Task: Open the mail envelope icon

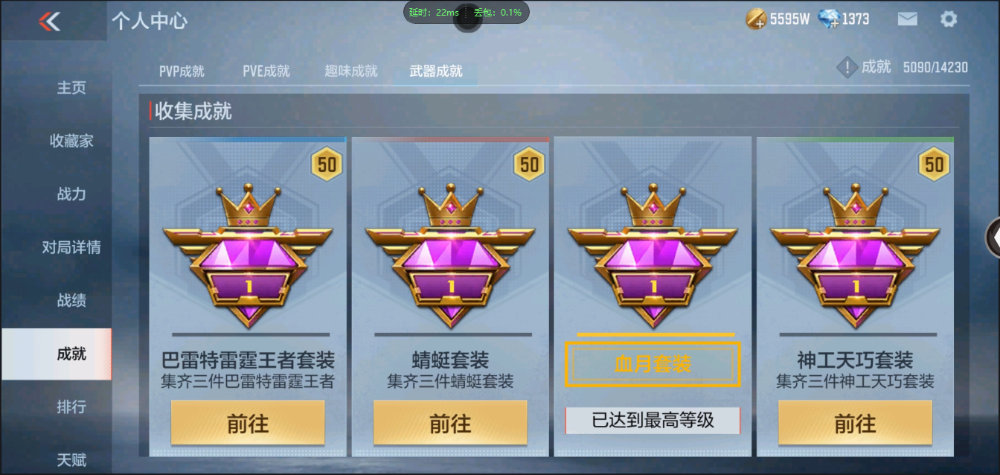Action: click(907, 19)
